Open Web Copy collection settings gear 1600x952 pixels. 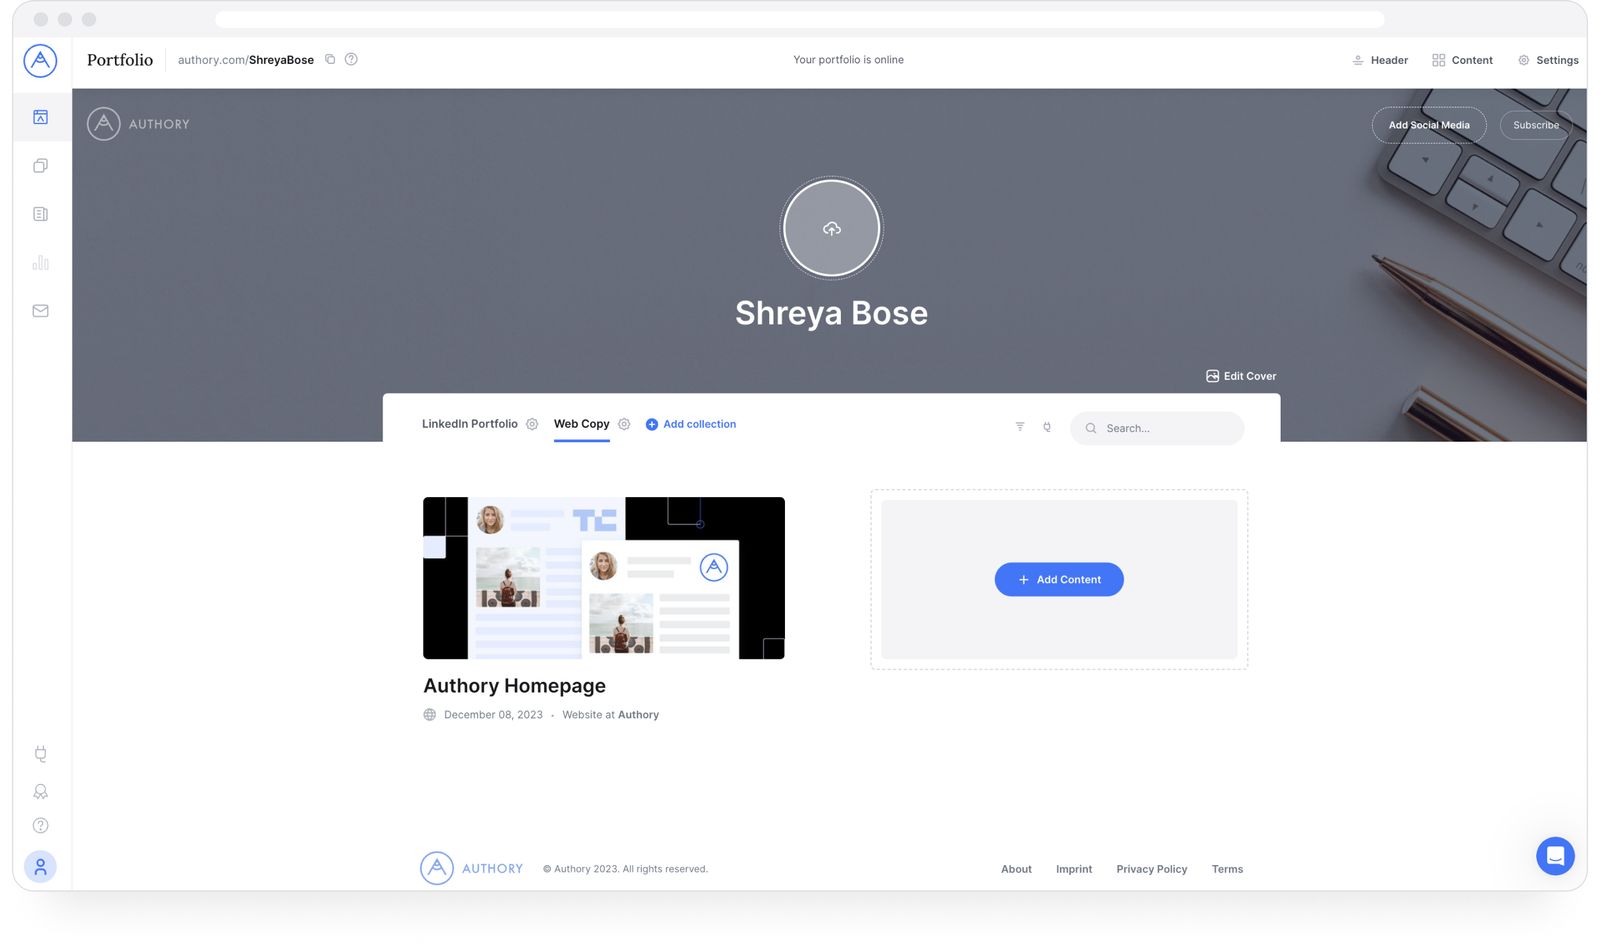pyautogui.click(x=624, y=425)
